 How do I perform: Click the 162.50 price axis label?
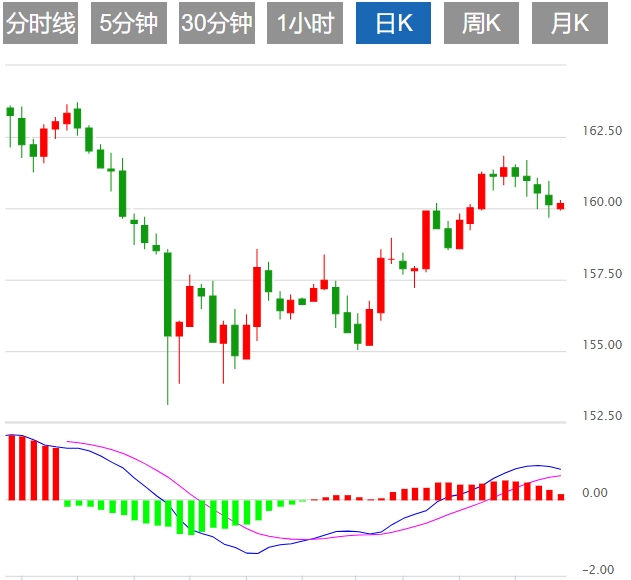(x=601, y=132)
